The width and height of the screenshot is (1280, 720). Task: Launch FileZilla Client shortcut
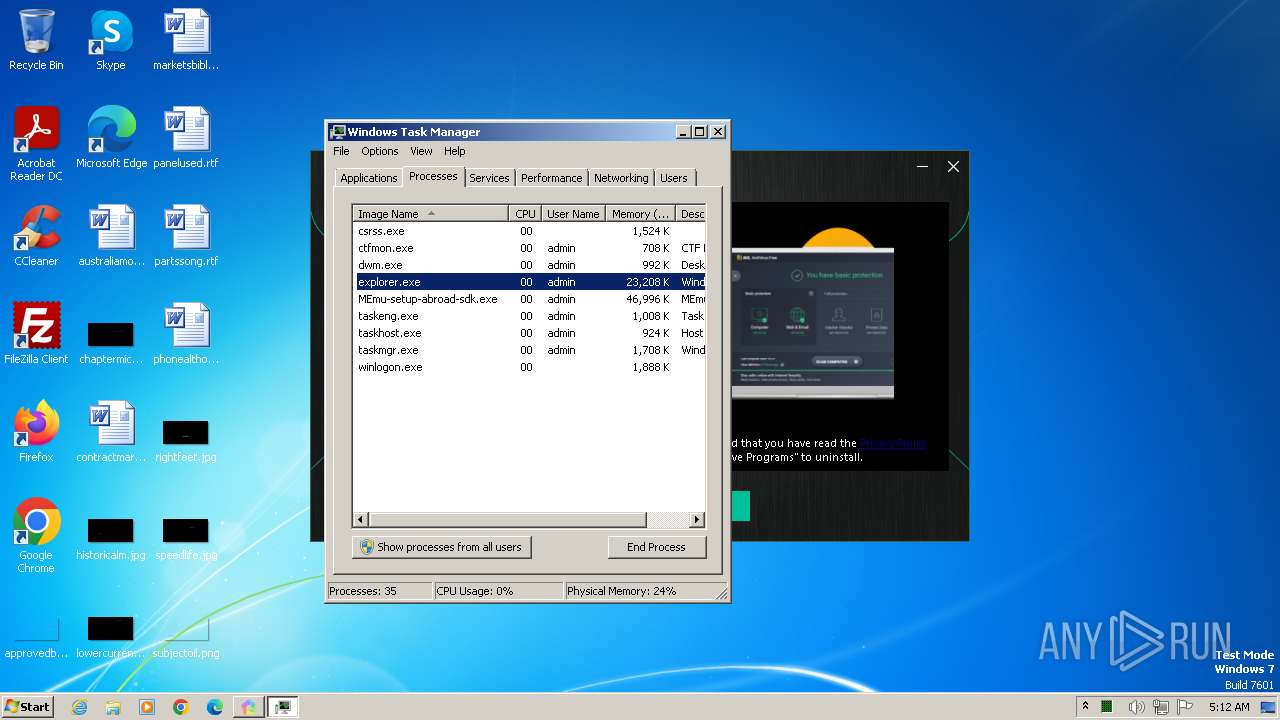(x=36, y=334)
